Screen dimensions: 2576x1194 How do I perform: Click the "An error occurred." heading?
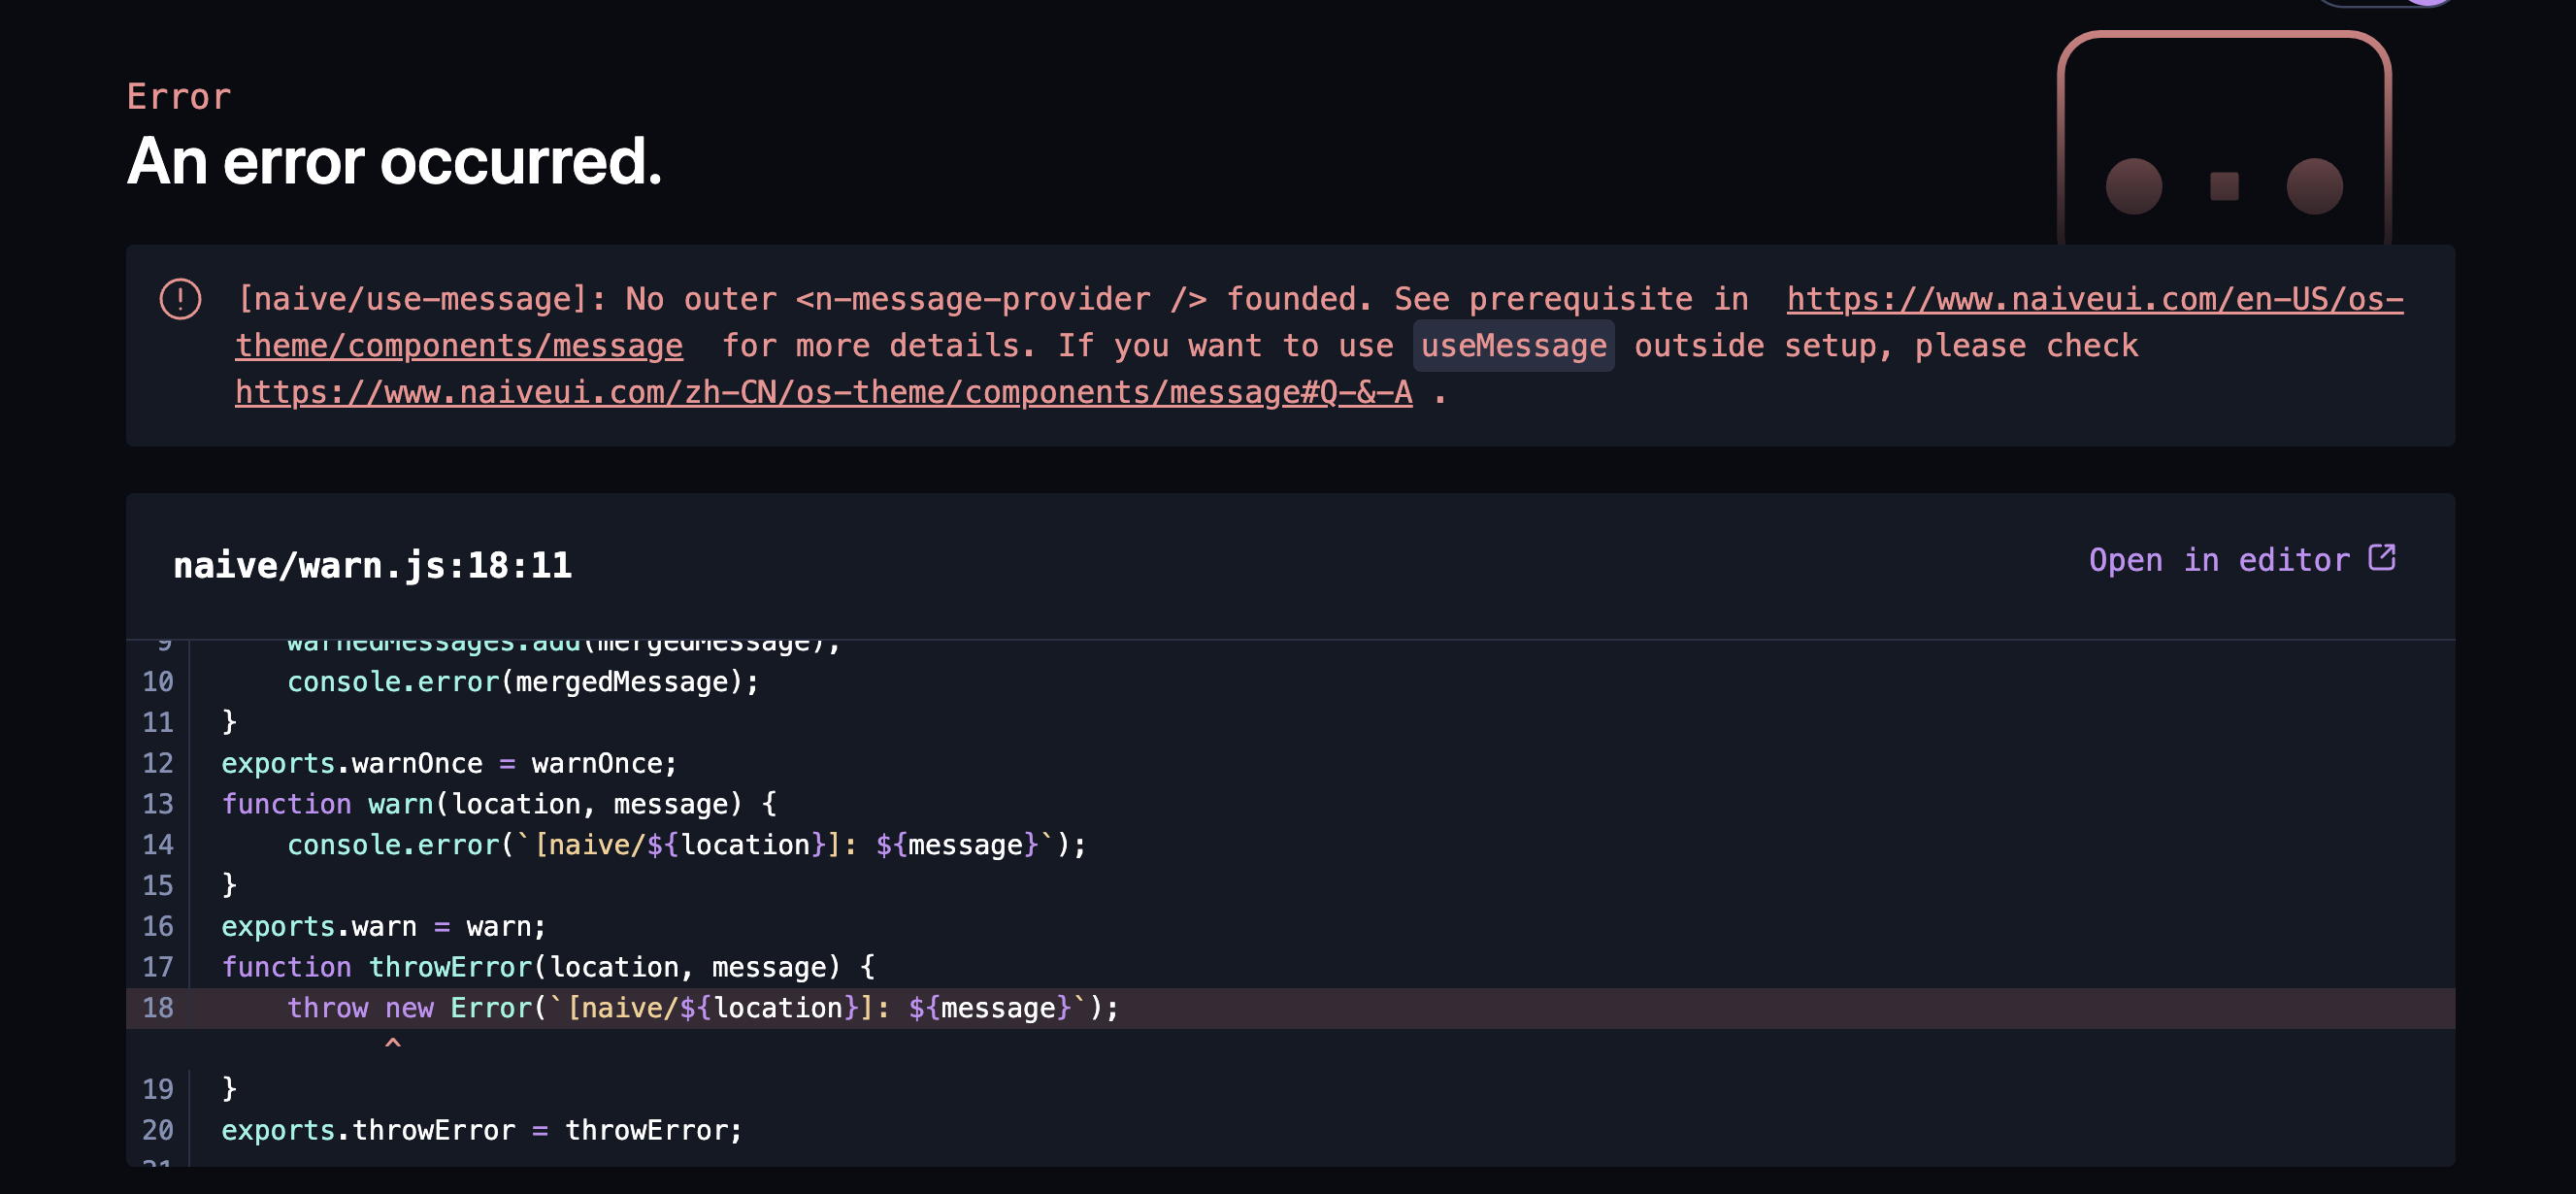click(394, 161)
